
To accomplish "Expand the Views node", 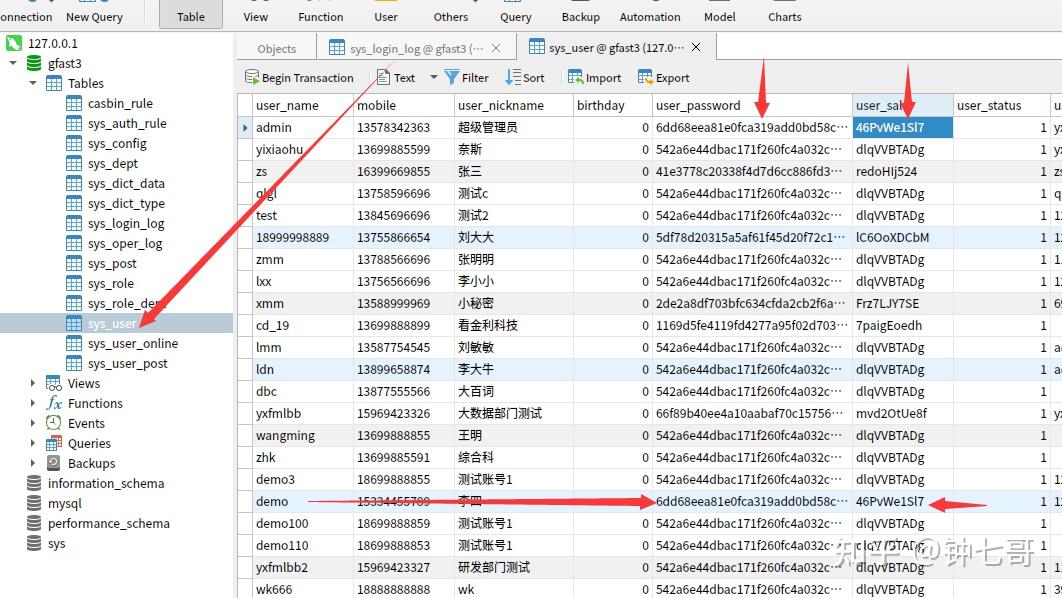I will pyautogui.click(x=33, y=383).
